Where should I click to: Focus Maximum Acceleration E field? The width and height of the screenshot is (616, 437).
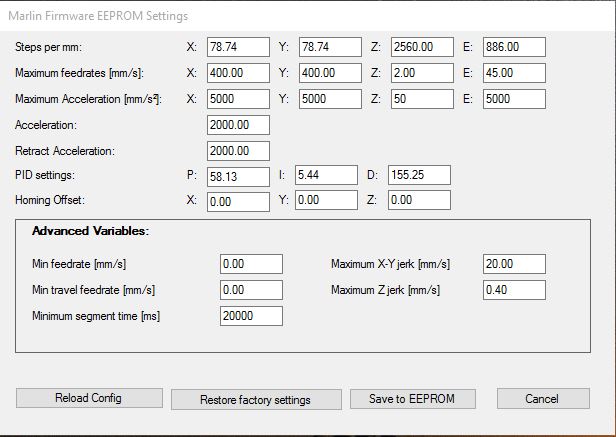click(x=514, y=99)
